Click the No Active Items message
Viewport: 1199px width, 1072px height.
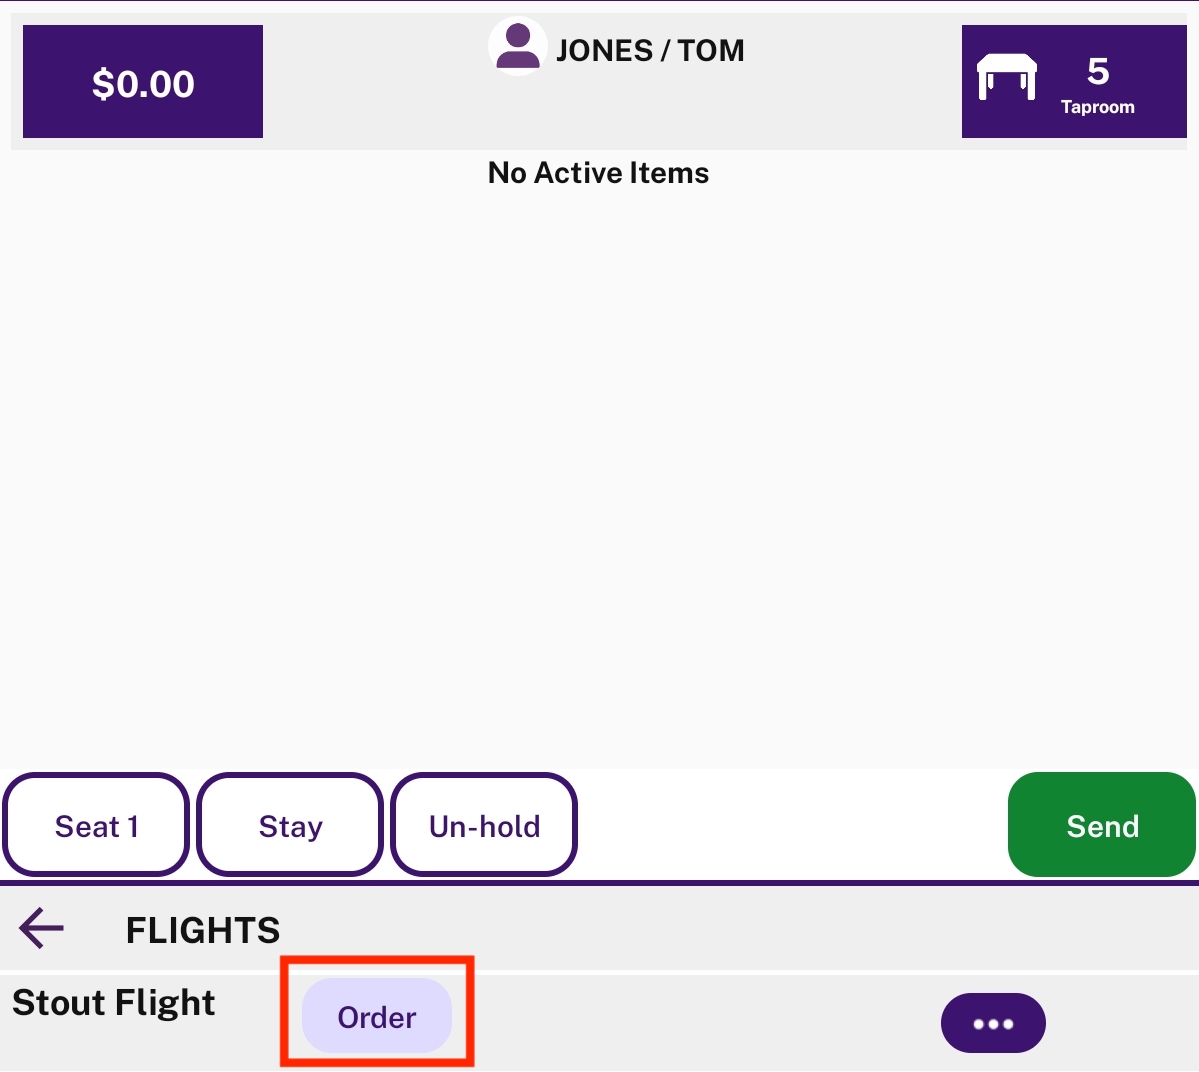click(x=599, y=173)
